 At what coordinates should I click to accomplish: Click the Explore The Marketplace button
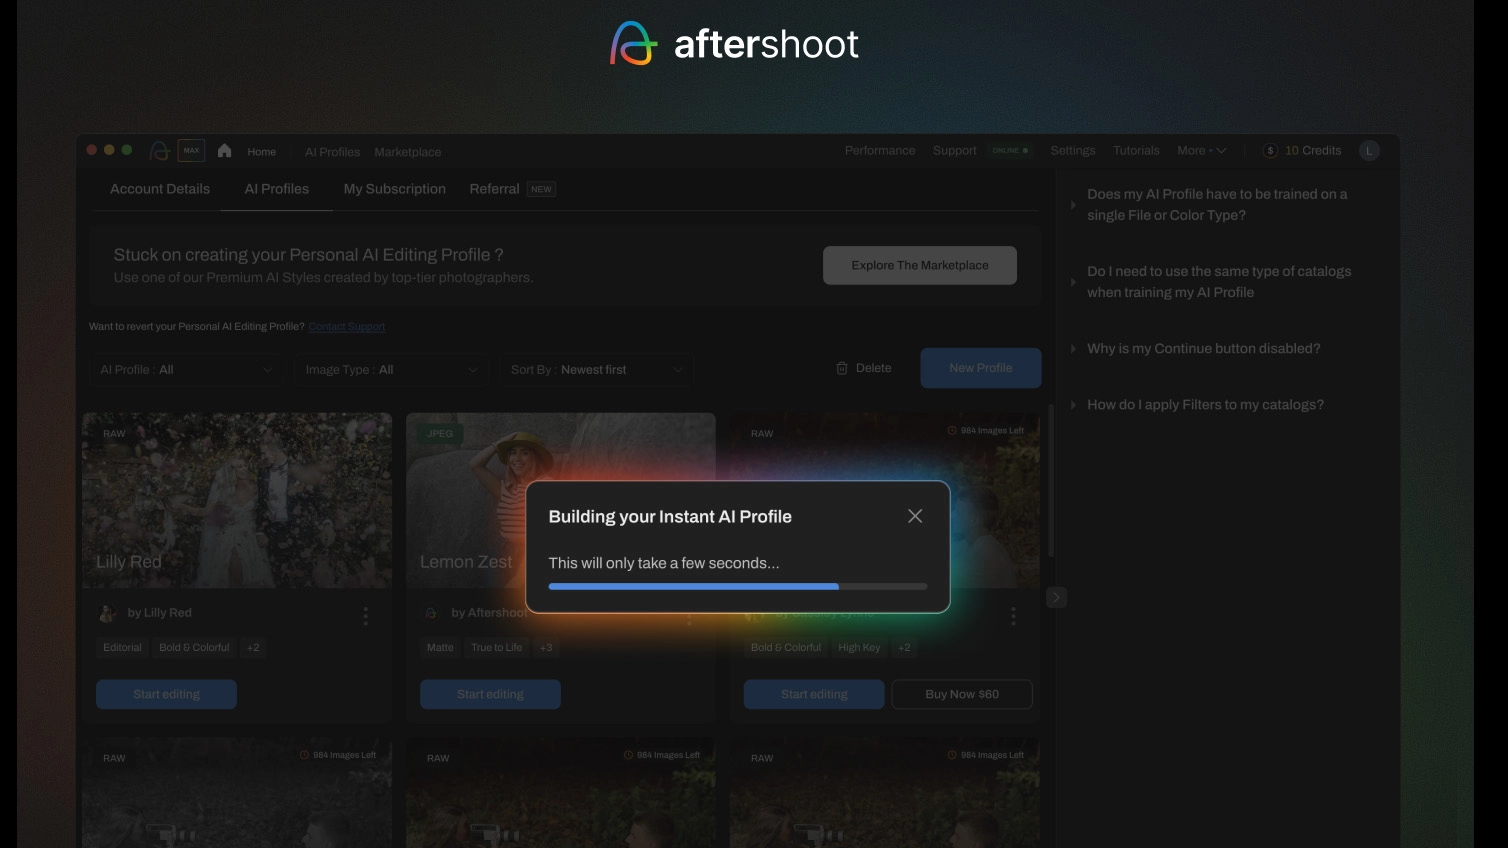click(920, 265)
